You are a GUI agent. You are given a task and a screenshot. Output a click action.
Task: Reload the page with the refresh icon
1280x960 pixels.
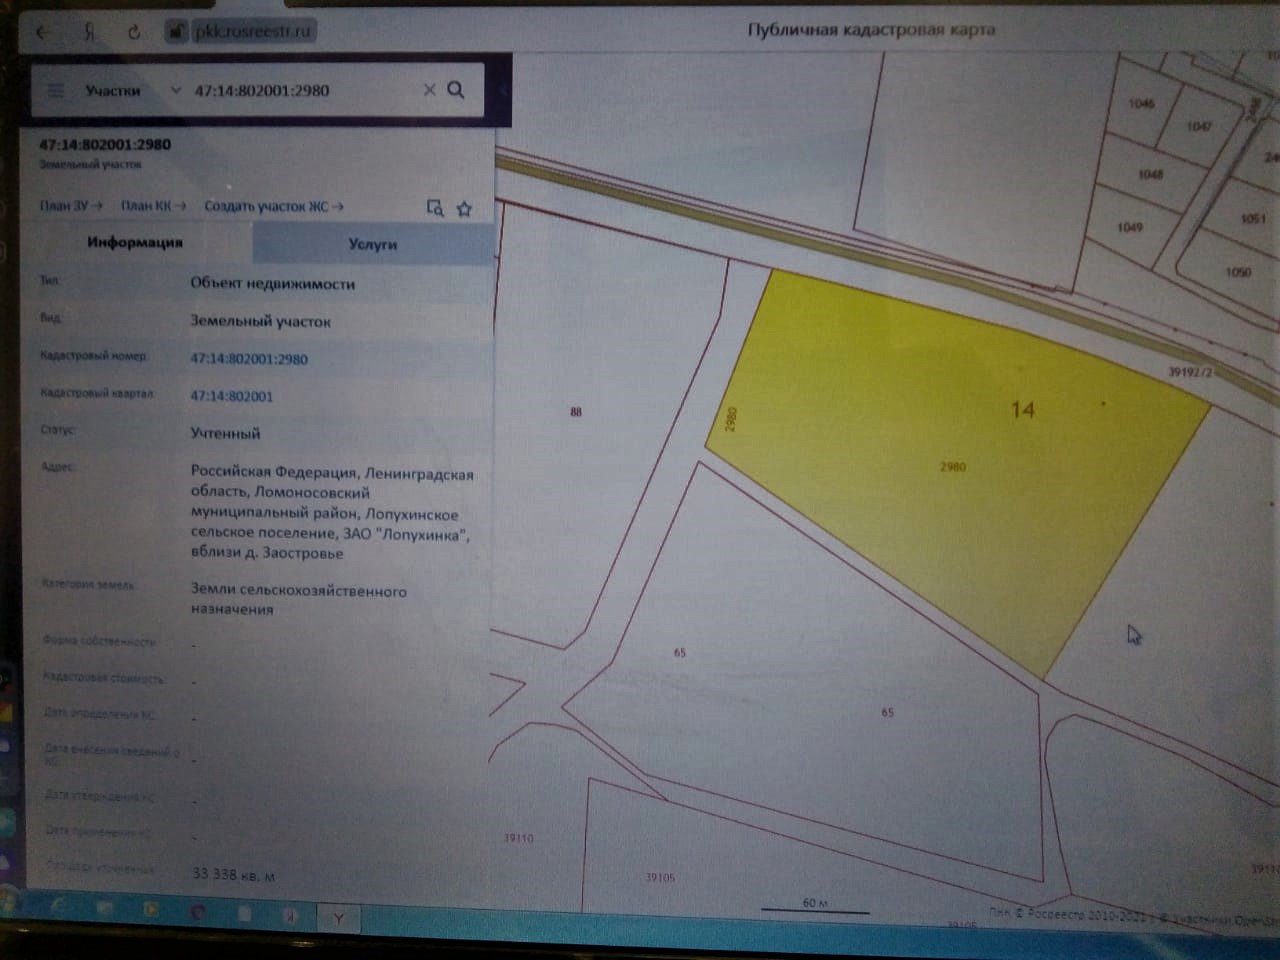tap(134, 32)
